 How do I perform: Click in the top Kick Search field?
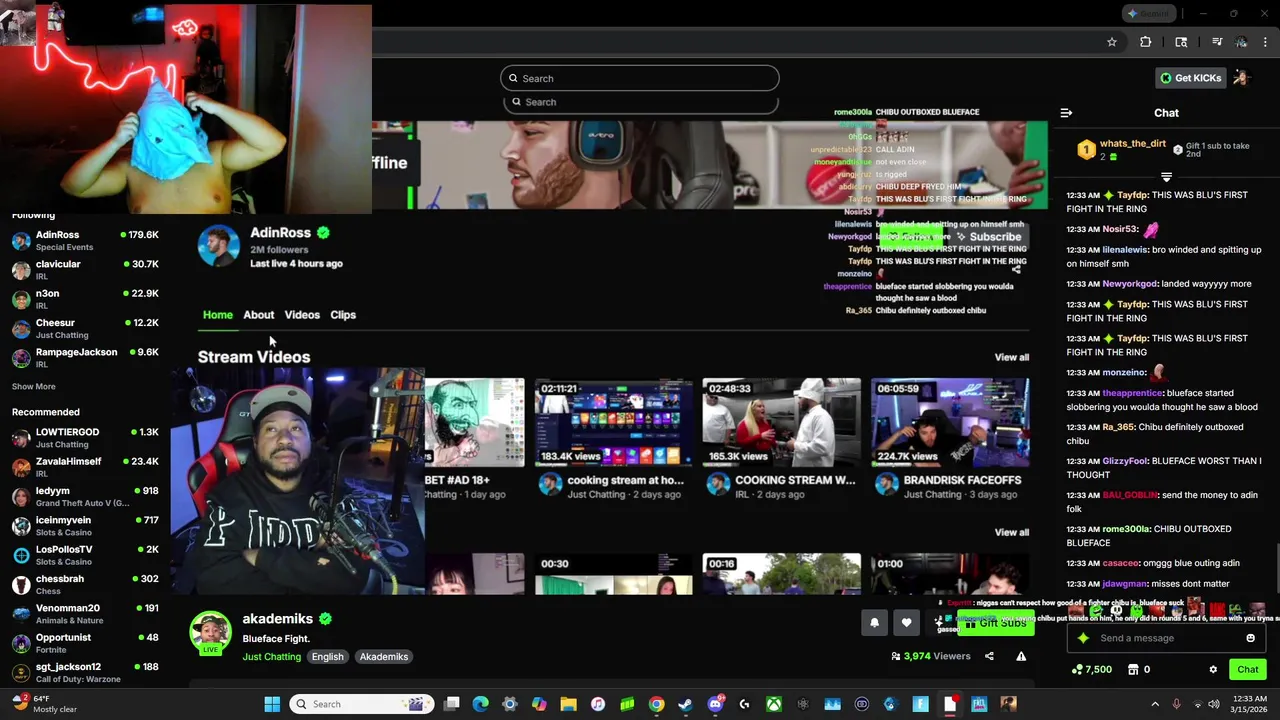coord(639,78)
